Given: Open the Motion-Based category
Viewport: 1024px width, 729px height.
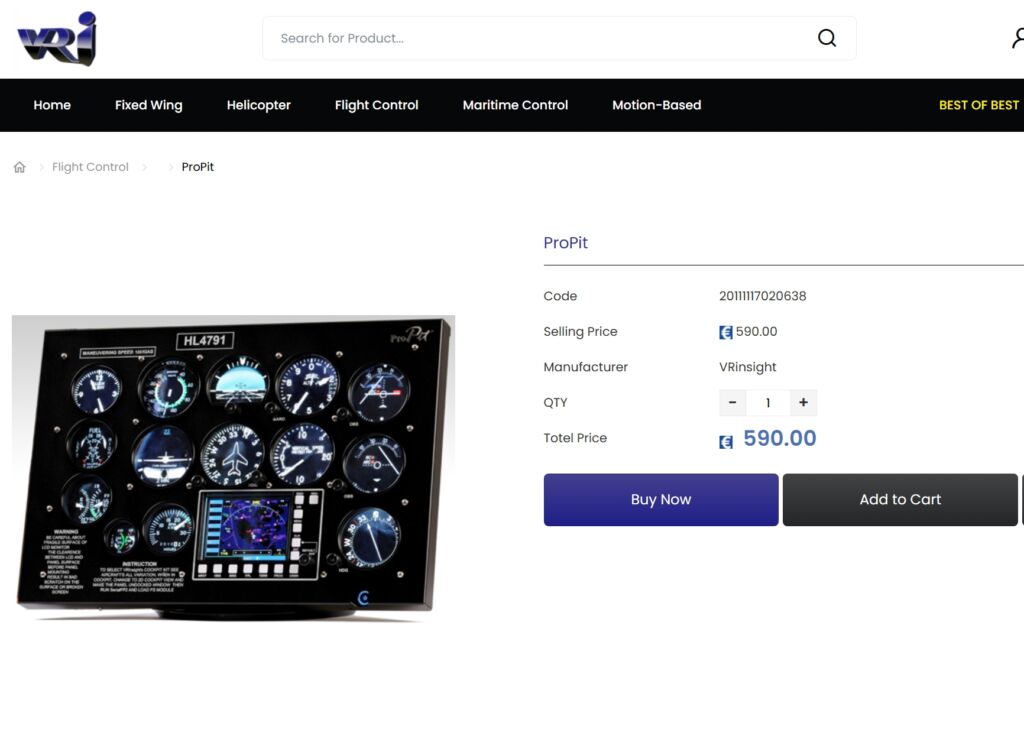Looking at the screenshot, I should (x=656, y=105).
